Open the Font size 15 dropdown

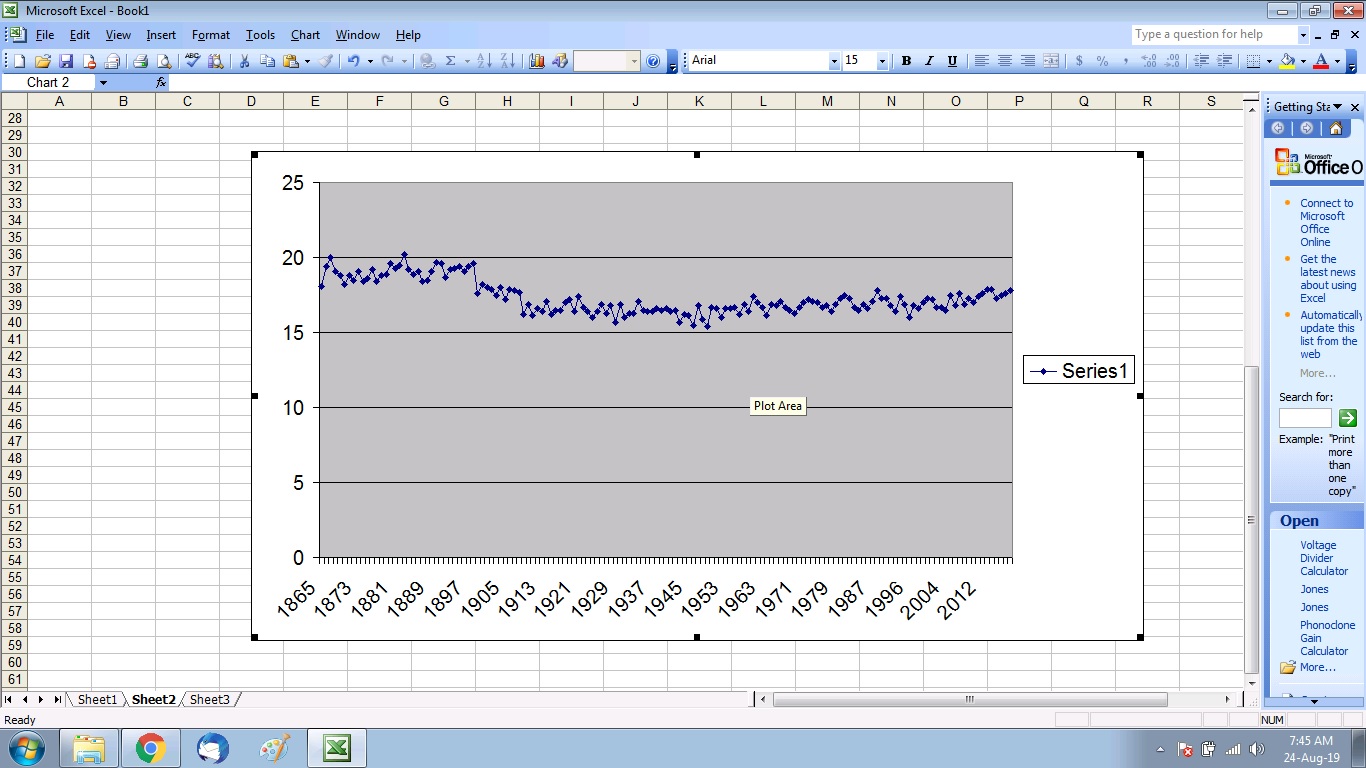882,61
